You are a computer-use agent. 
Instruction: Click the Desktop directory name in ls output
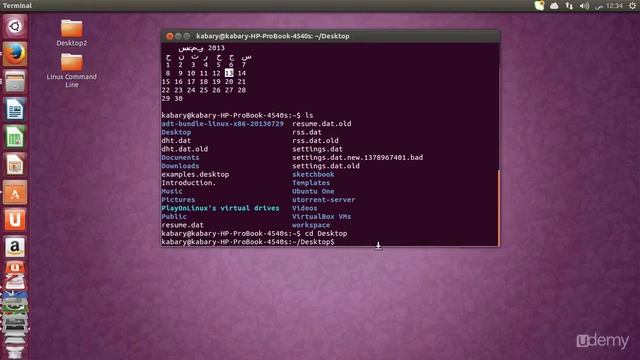[176, 132]
